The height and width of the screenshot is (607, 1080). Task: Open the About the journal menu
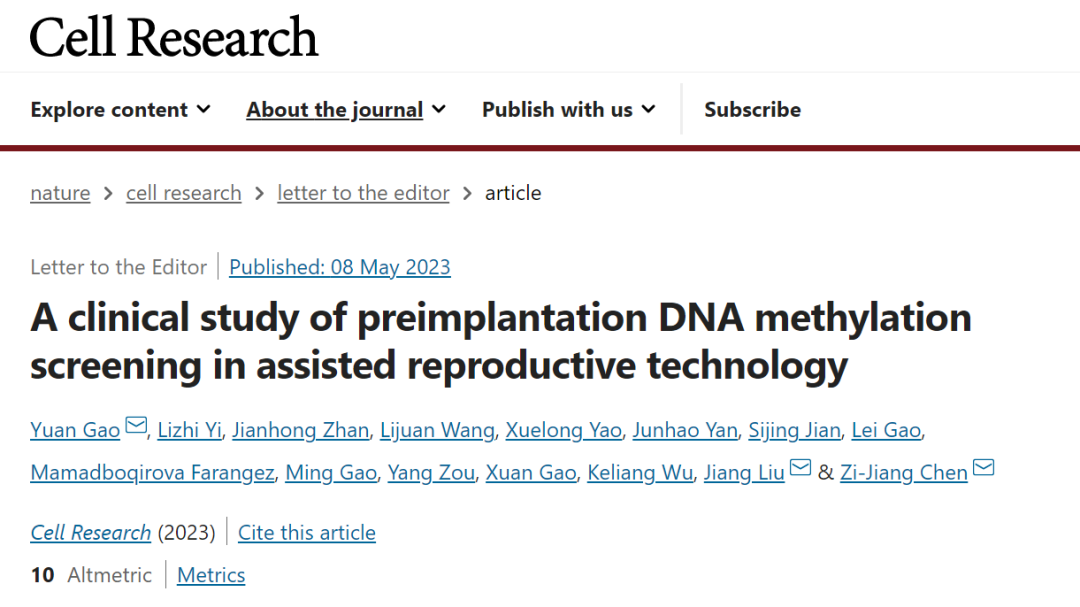coord(346,110)
